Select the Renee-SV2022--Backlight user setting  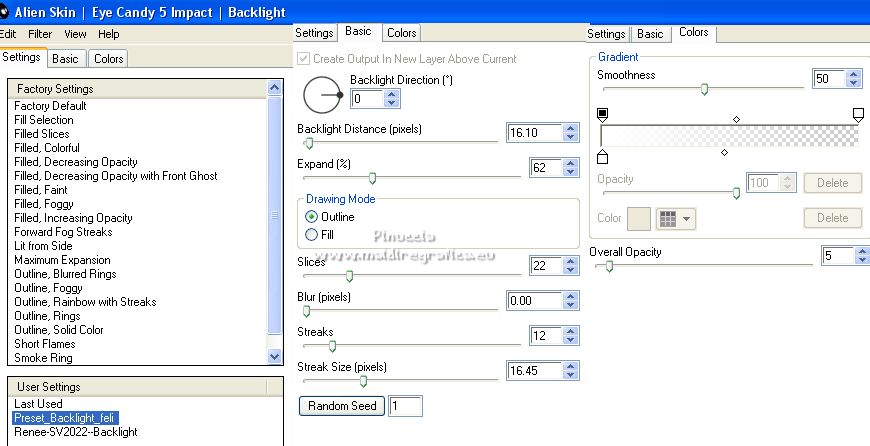75,432
